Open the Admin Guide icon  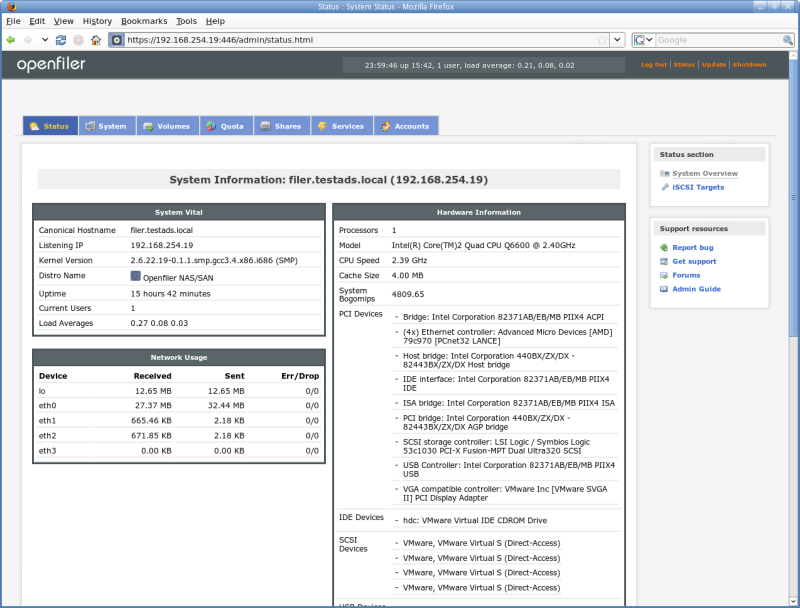pos(662,288)
